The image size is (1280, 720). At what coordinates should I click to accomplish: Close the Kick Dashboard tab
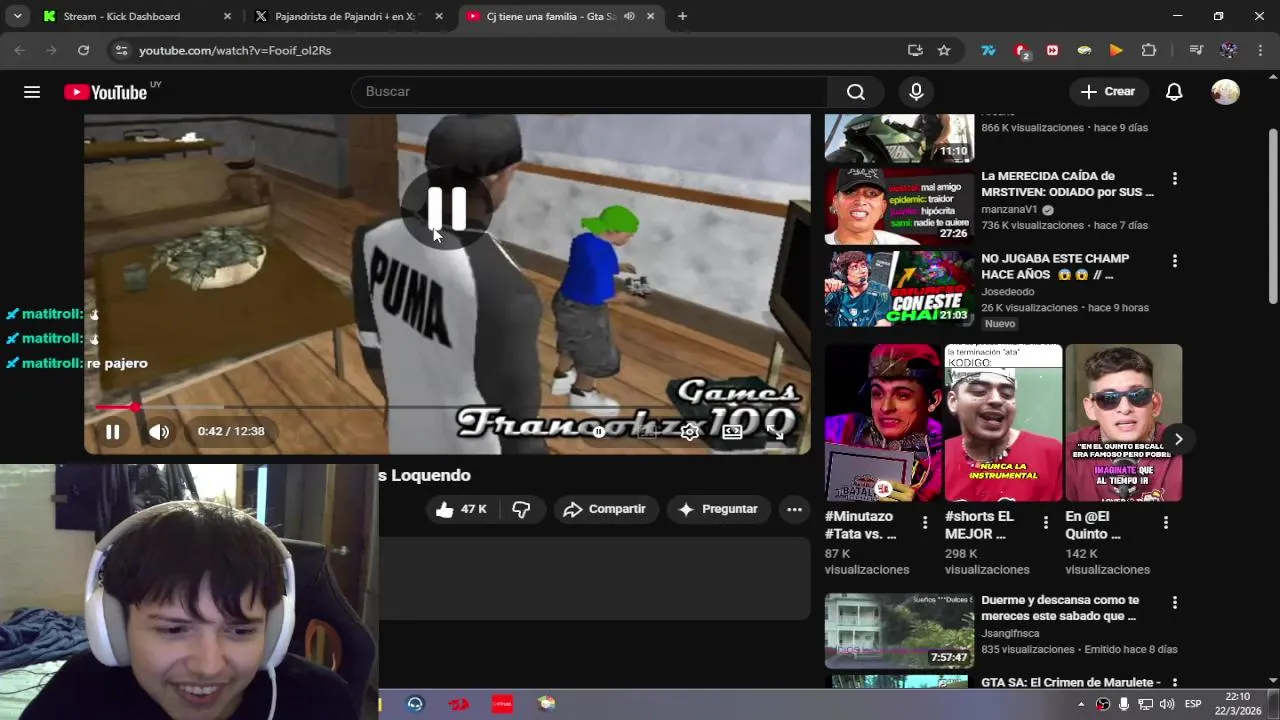point(227,16)
